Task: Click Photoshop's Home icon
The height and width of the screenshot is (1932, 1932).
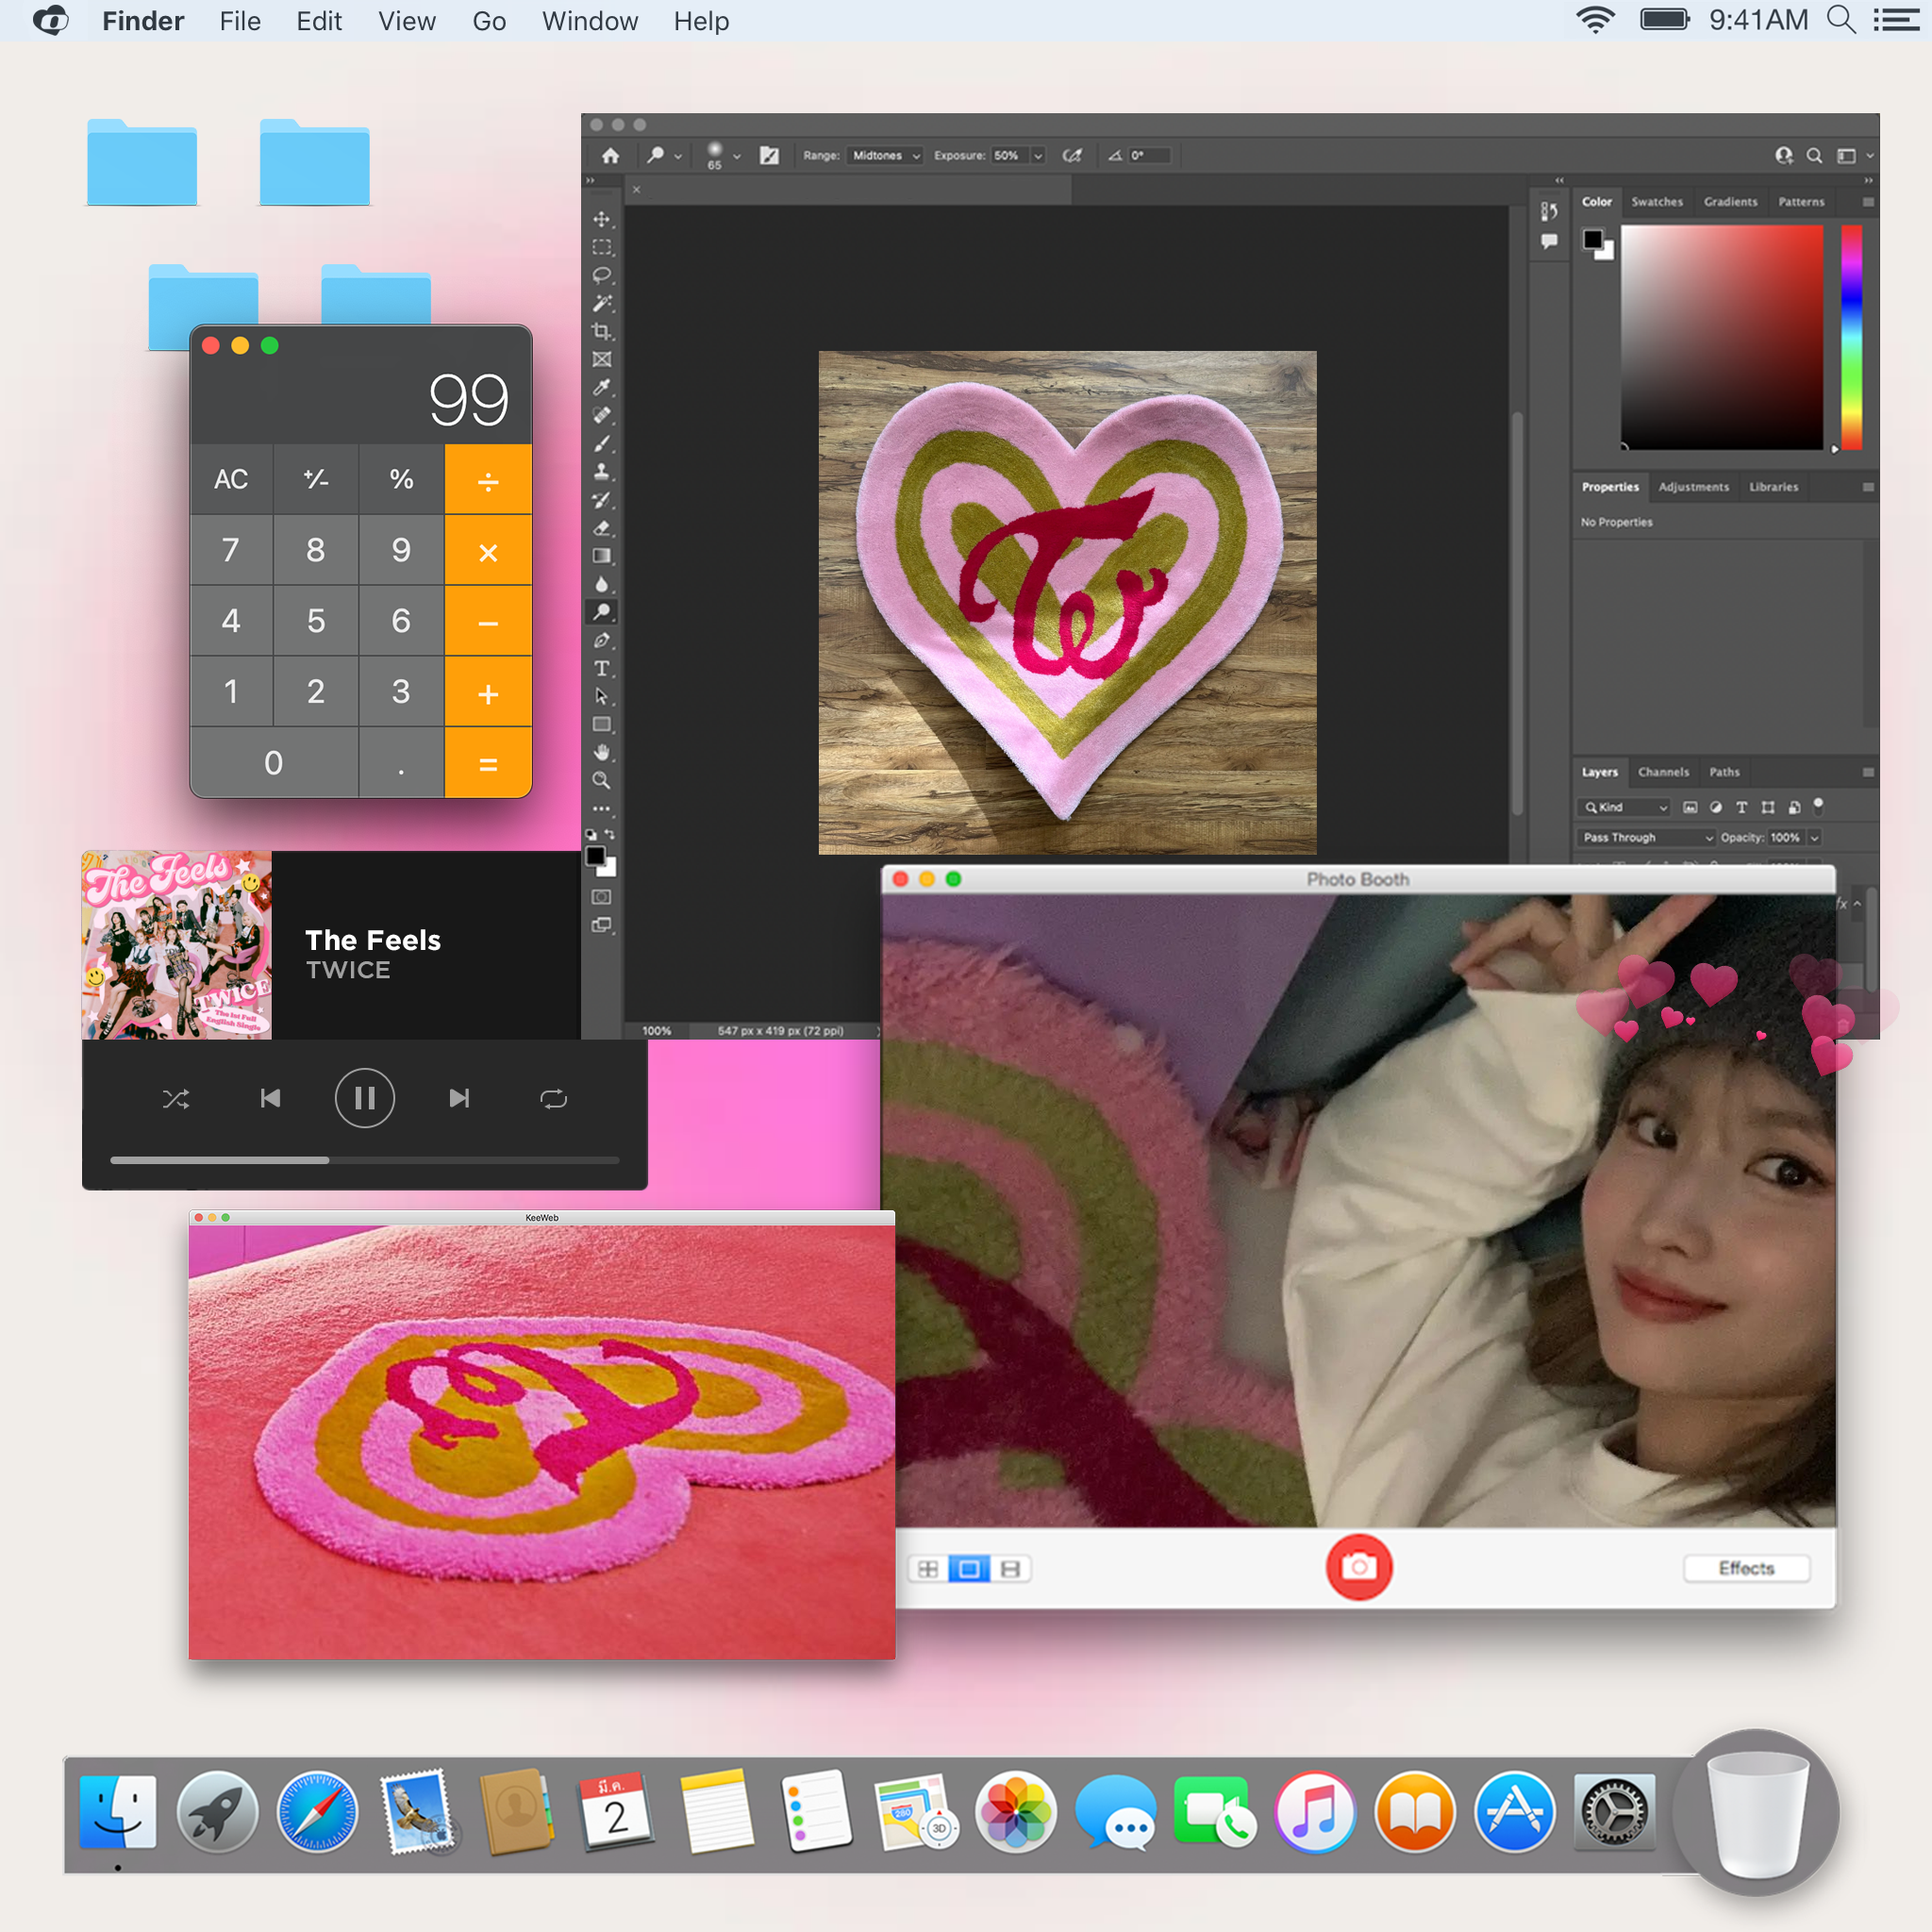Action: [x=610, y=155]
